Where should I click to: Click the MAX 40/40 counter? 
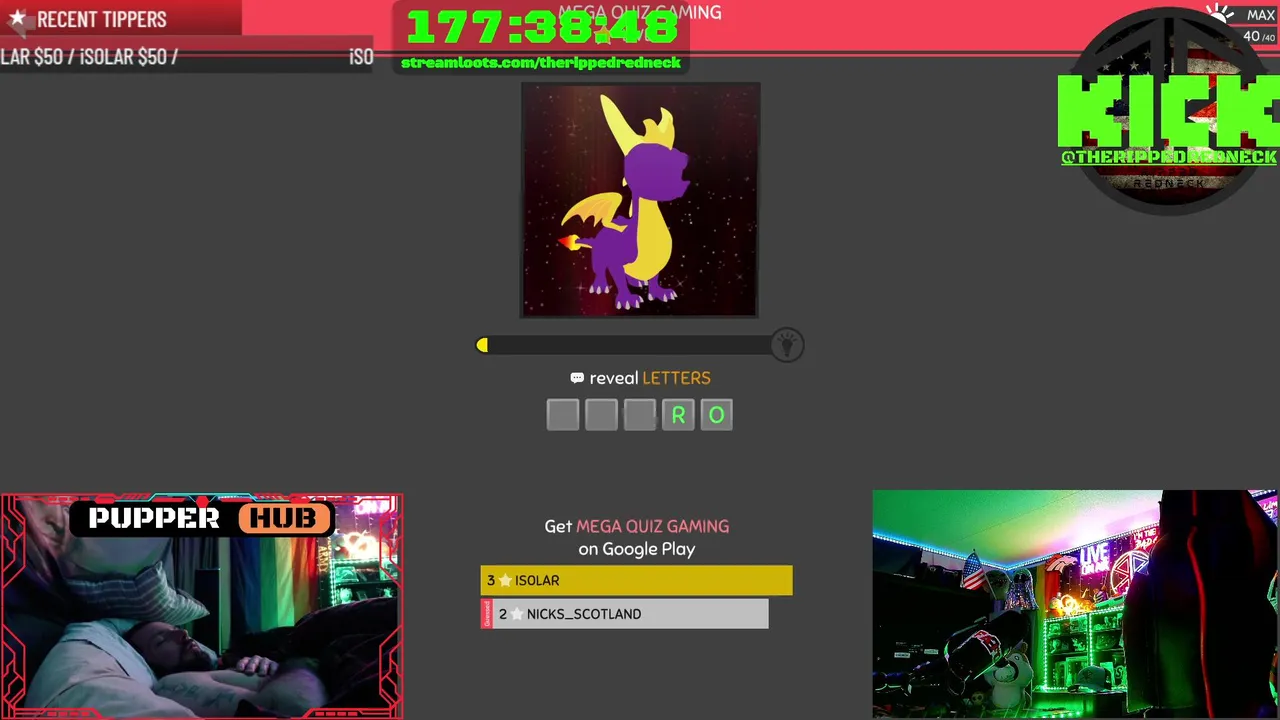(x=1259, y=26)
